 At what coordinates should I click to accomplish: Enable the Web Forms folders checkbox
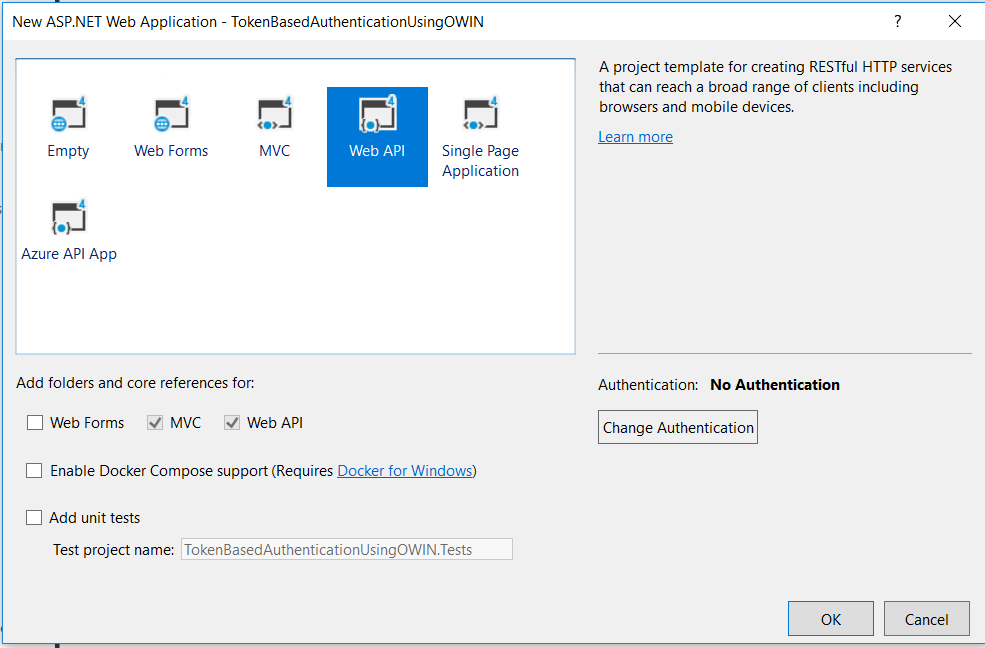click(x=35, y=422)
